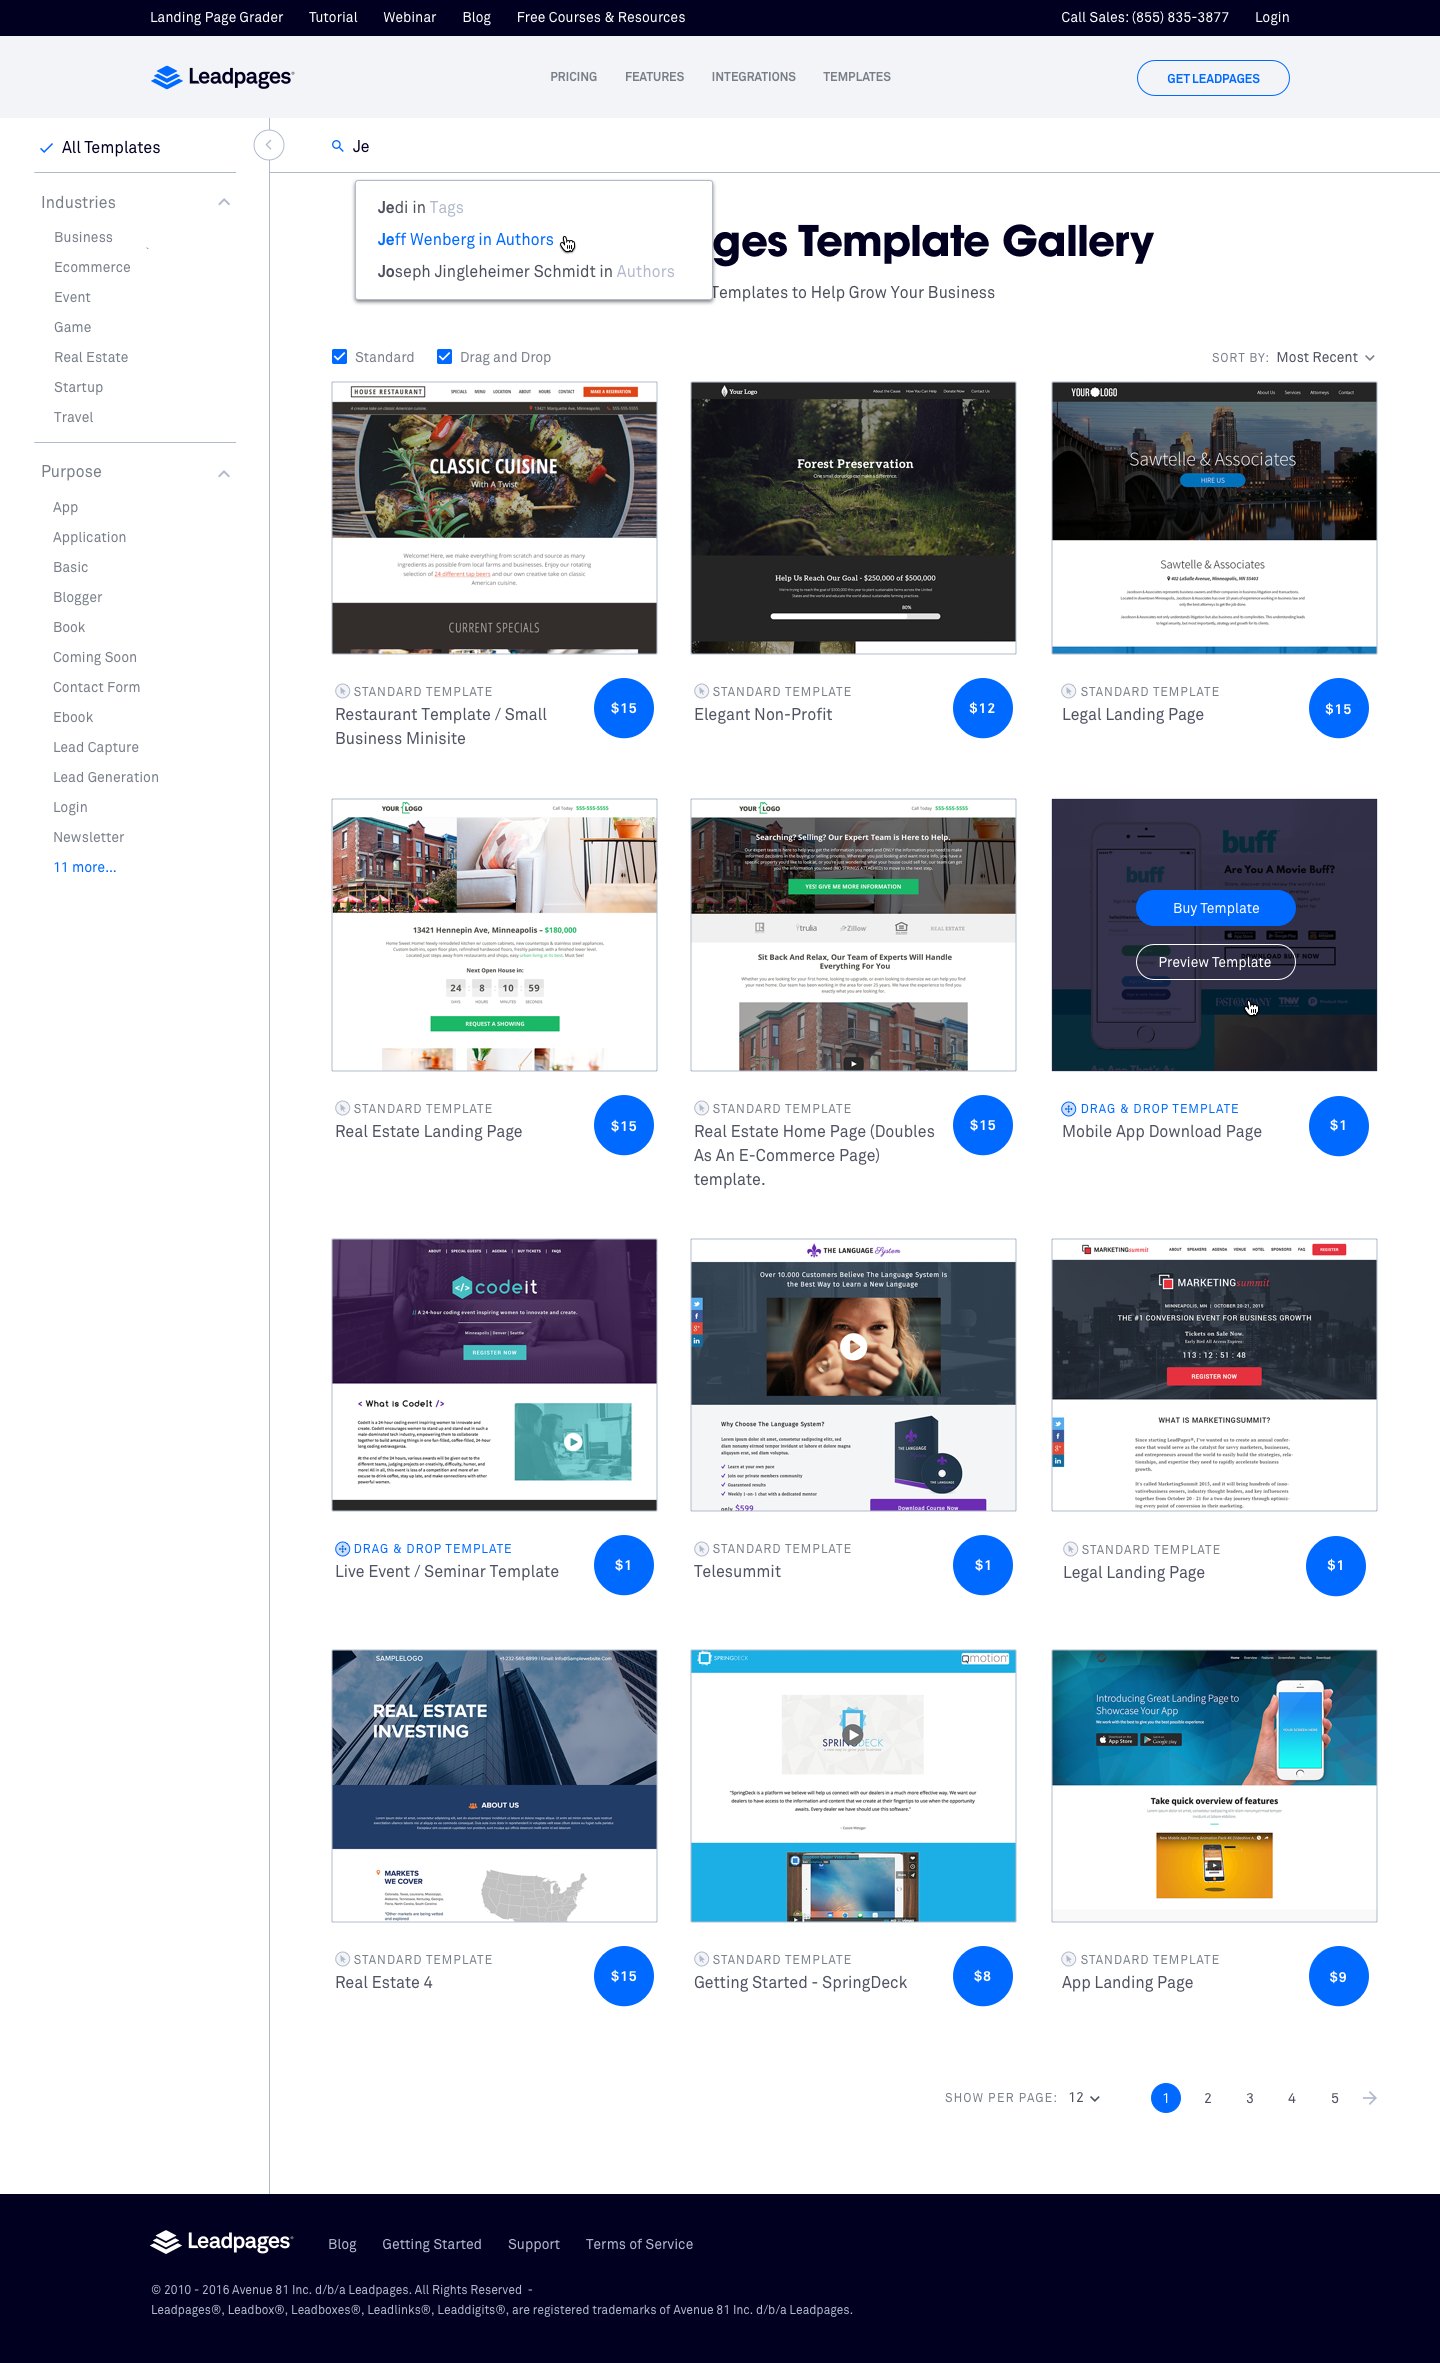Click the All Templates checkmark icon
This screenshot has width=1440, height=2363.
(46, 148)
